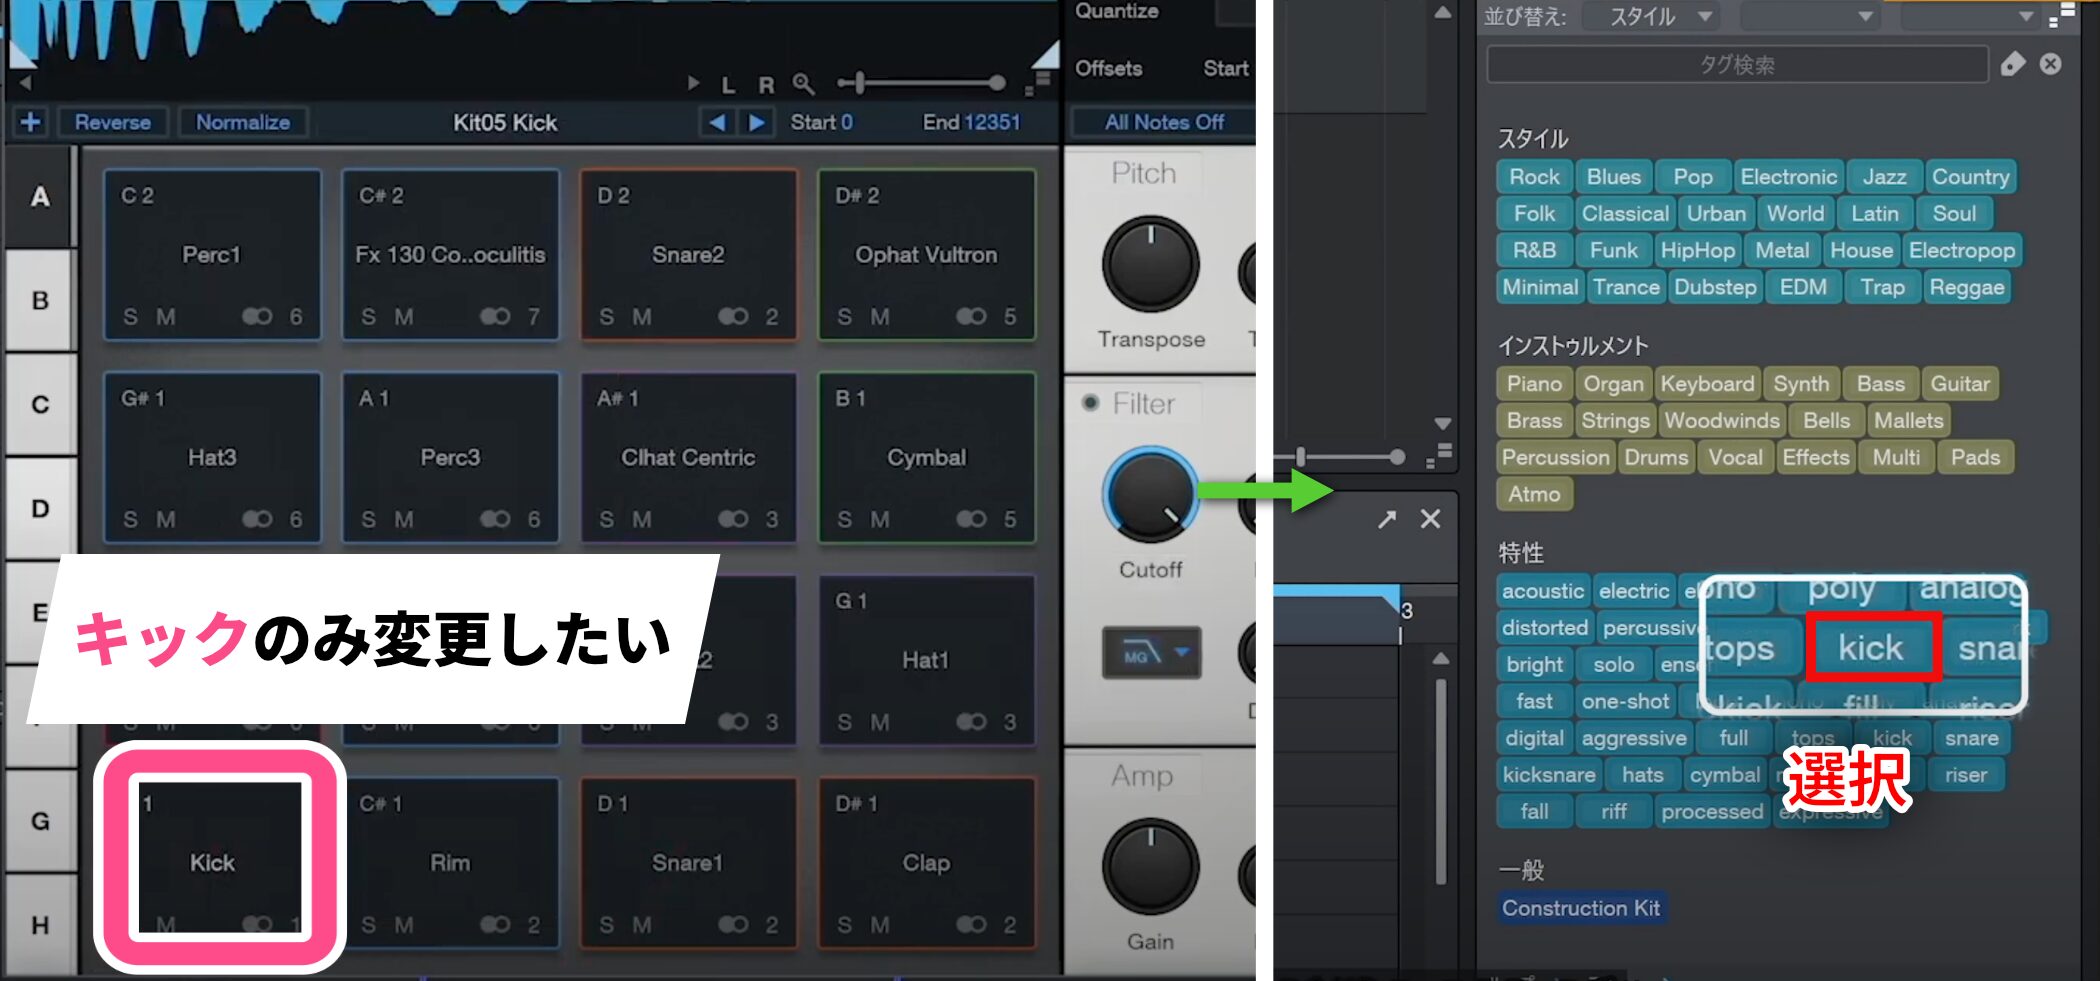This screenshot has height=981, width=2100.
Task: Open the filter type dropdown below Cutoff
Action: click(x=1151, y=654)
